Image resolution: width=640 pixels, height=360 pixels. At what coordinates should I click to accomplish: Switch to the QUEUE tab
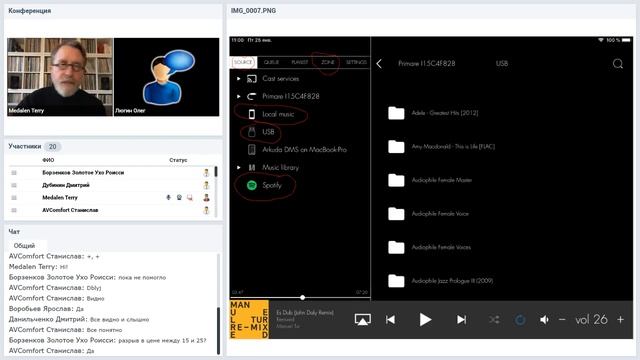coord(271,62)
